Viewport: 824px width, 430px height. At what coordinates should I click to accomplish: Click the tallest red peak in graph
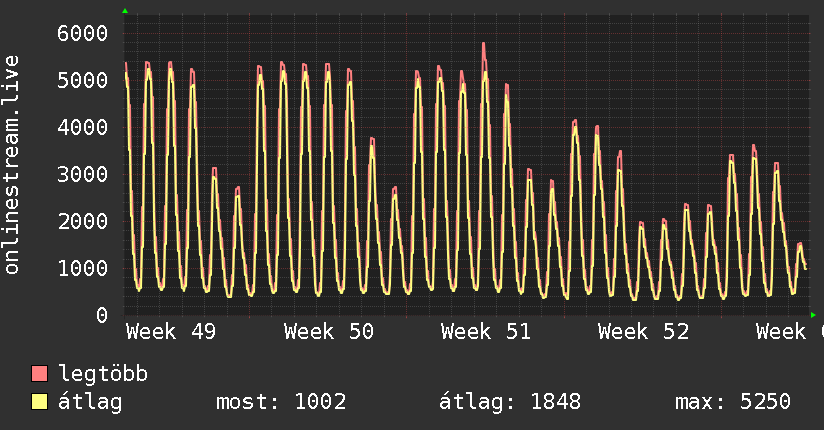click(484, 45)
